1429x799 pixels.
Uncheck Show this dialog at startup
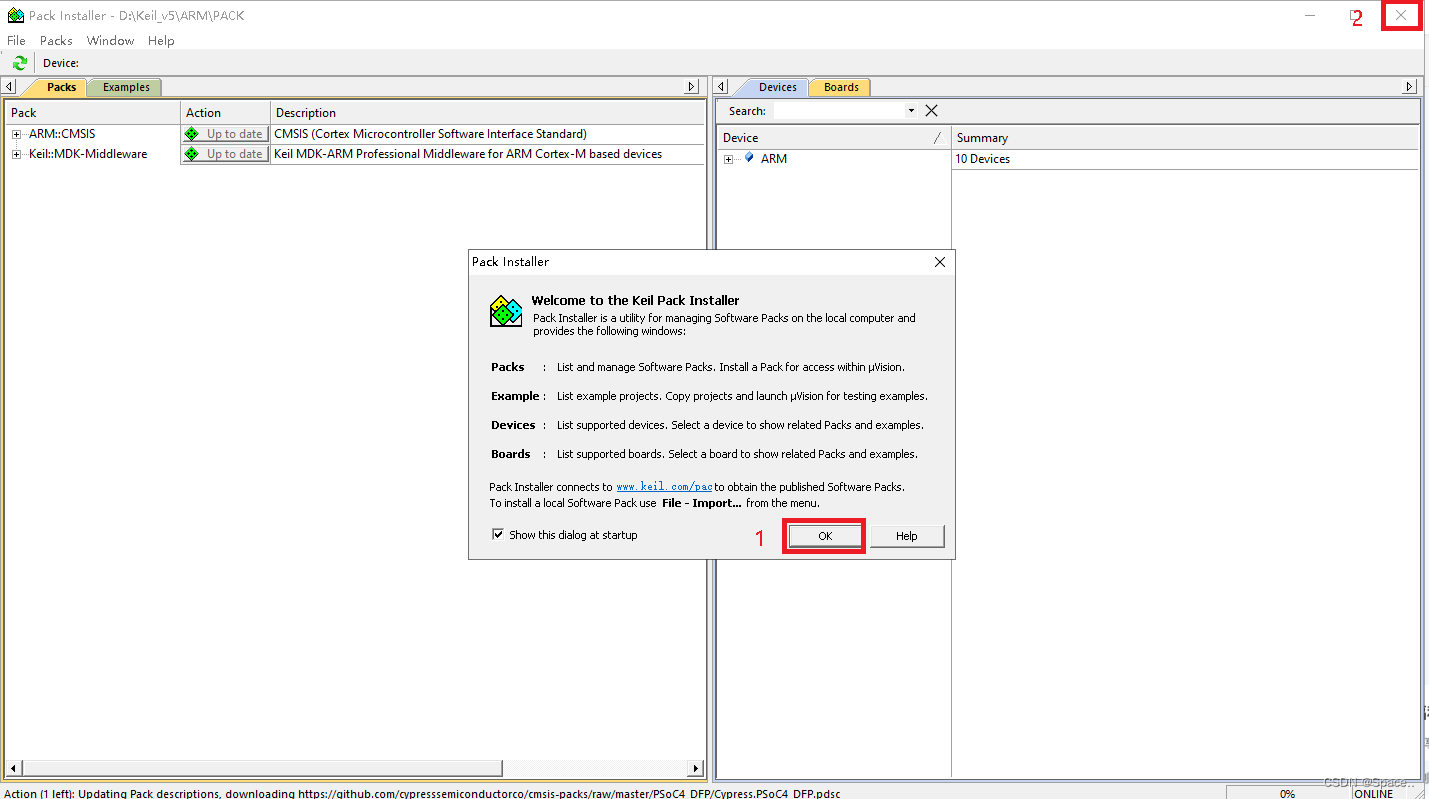coord(498,535)
